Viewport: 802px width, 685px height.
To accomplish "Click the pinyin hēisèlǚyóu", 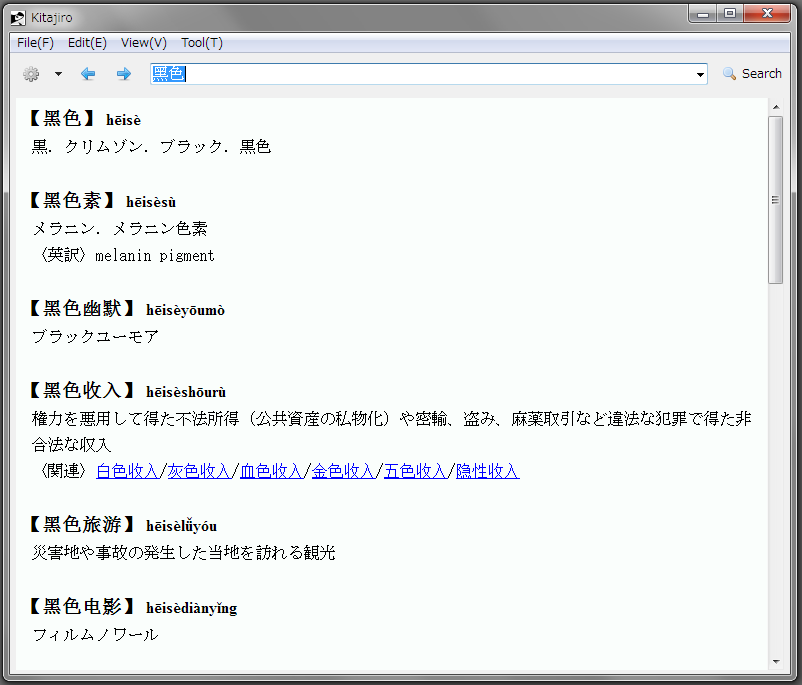I will click(x=181, y=526).
